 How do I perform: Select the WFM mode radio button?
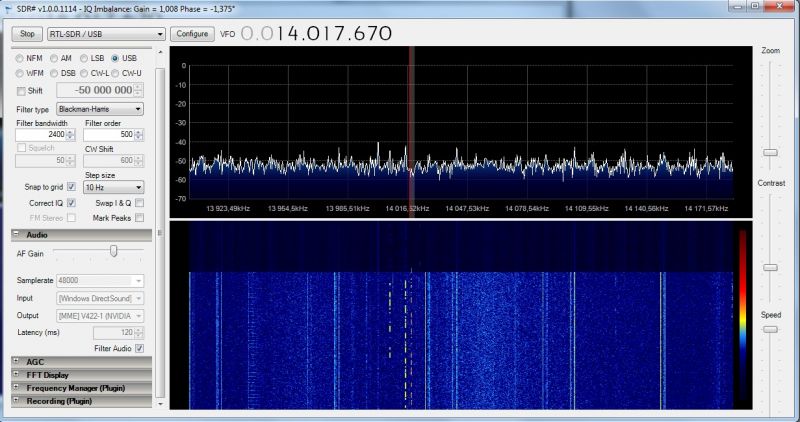click(19, 73)
